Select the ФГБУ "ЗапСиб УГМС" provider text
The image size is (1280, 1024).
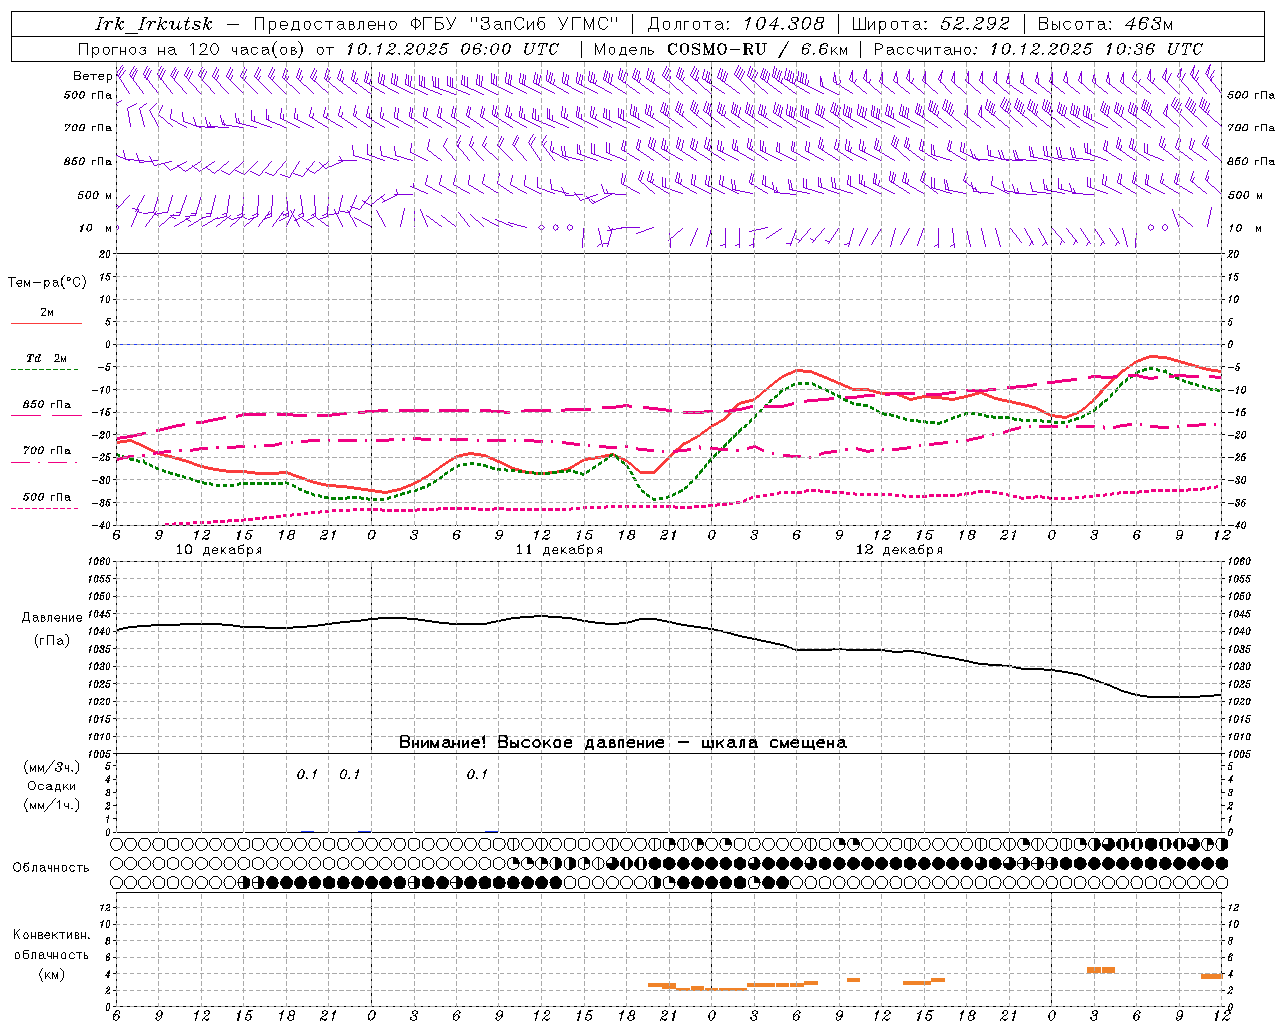[x=514, y=24]
